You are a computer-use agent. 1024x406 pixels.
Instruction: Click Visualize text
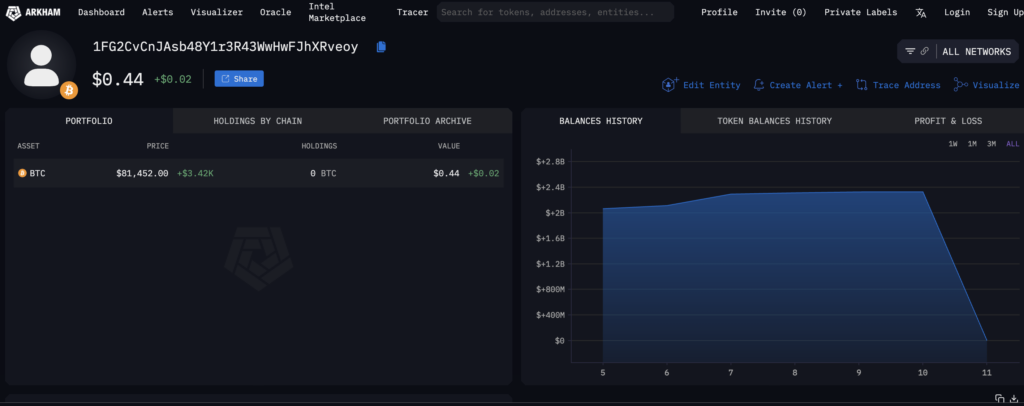tap(996, 85)
